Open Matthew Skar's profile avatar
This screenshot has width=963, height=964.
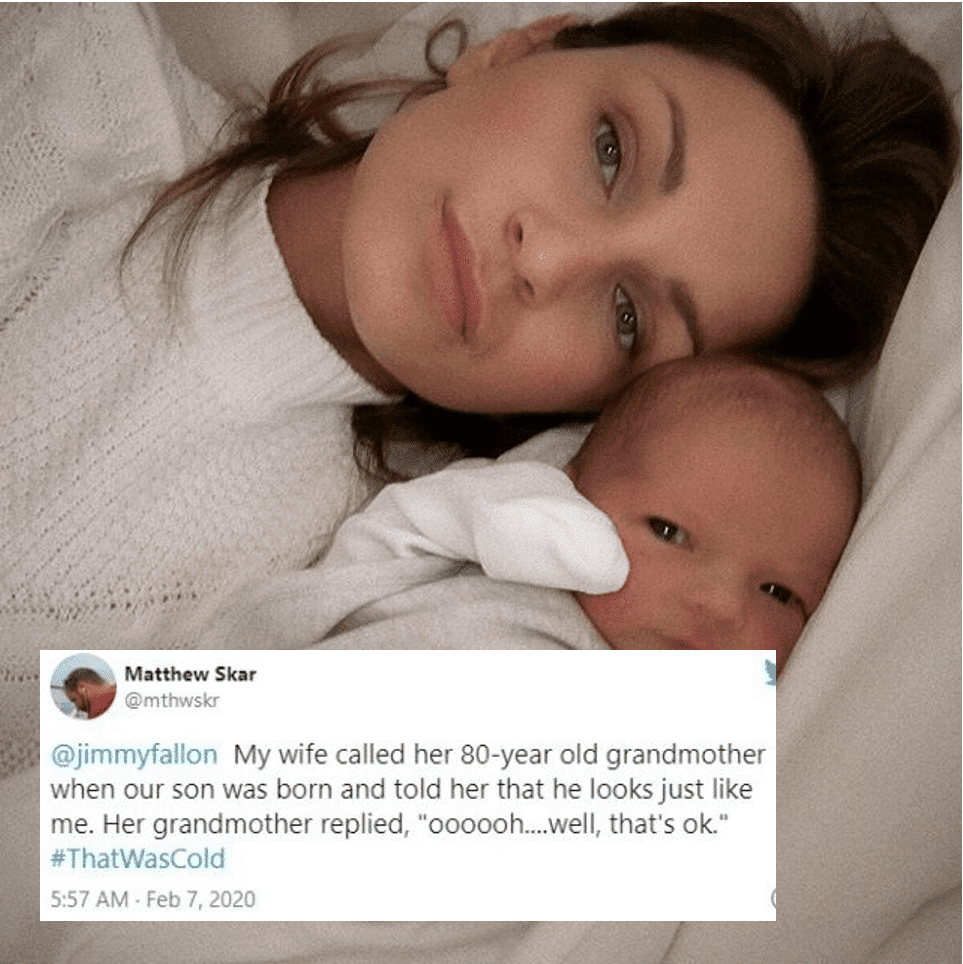click(83, 686)
